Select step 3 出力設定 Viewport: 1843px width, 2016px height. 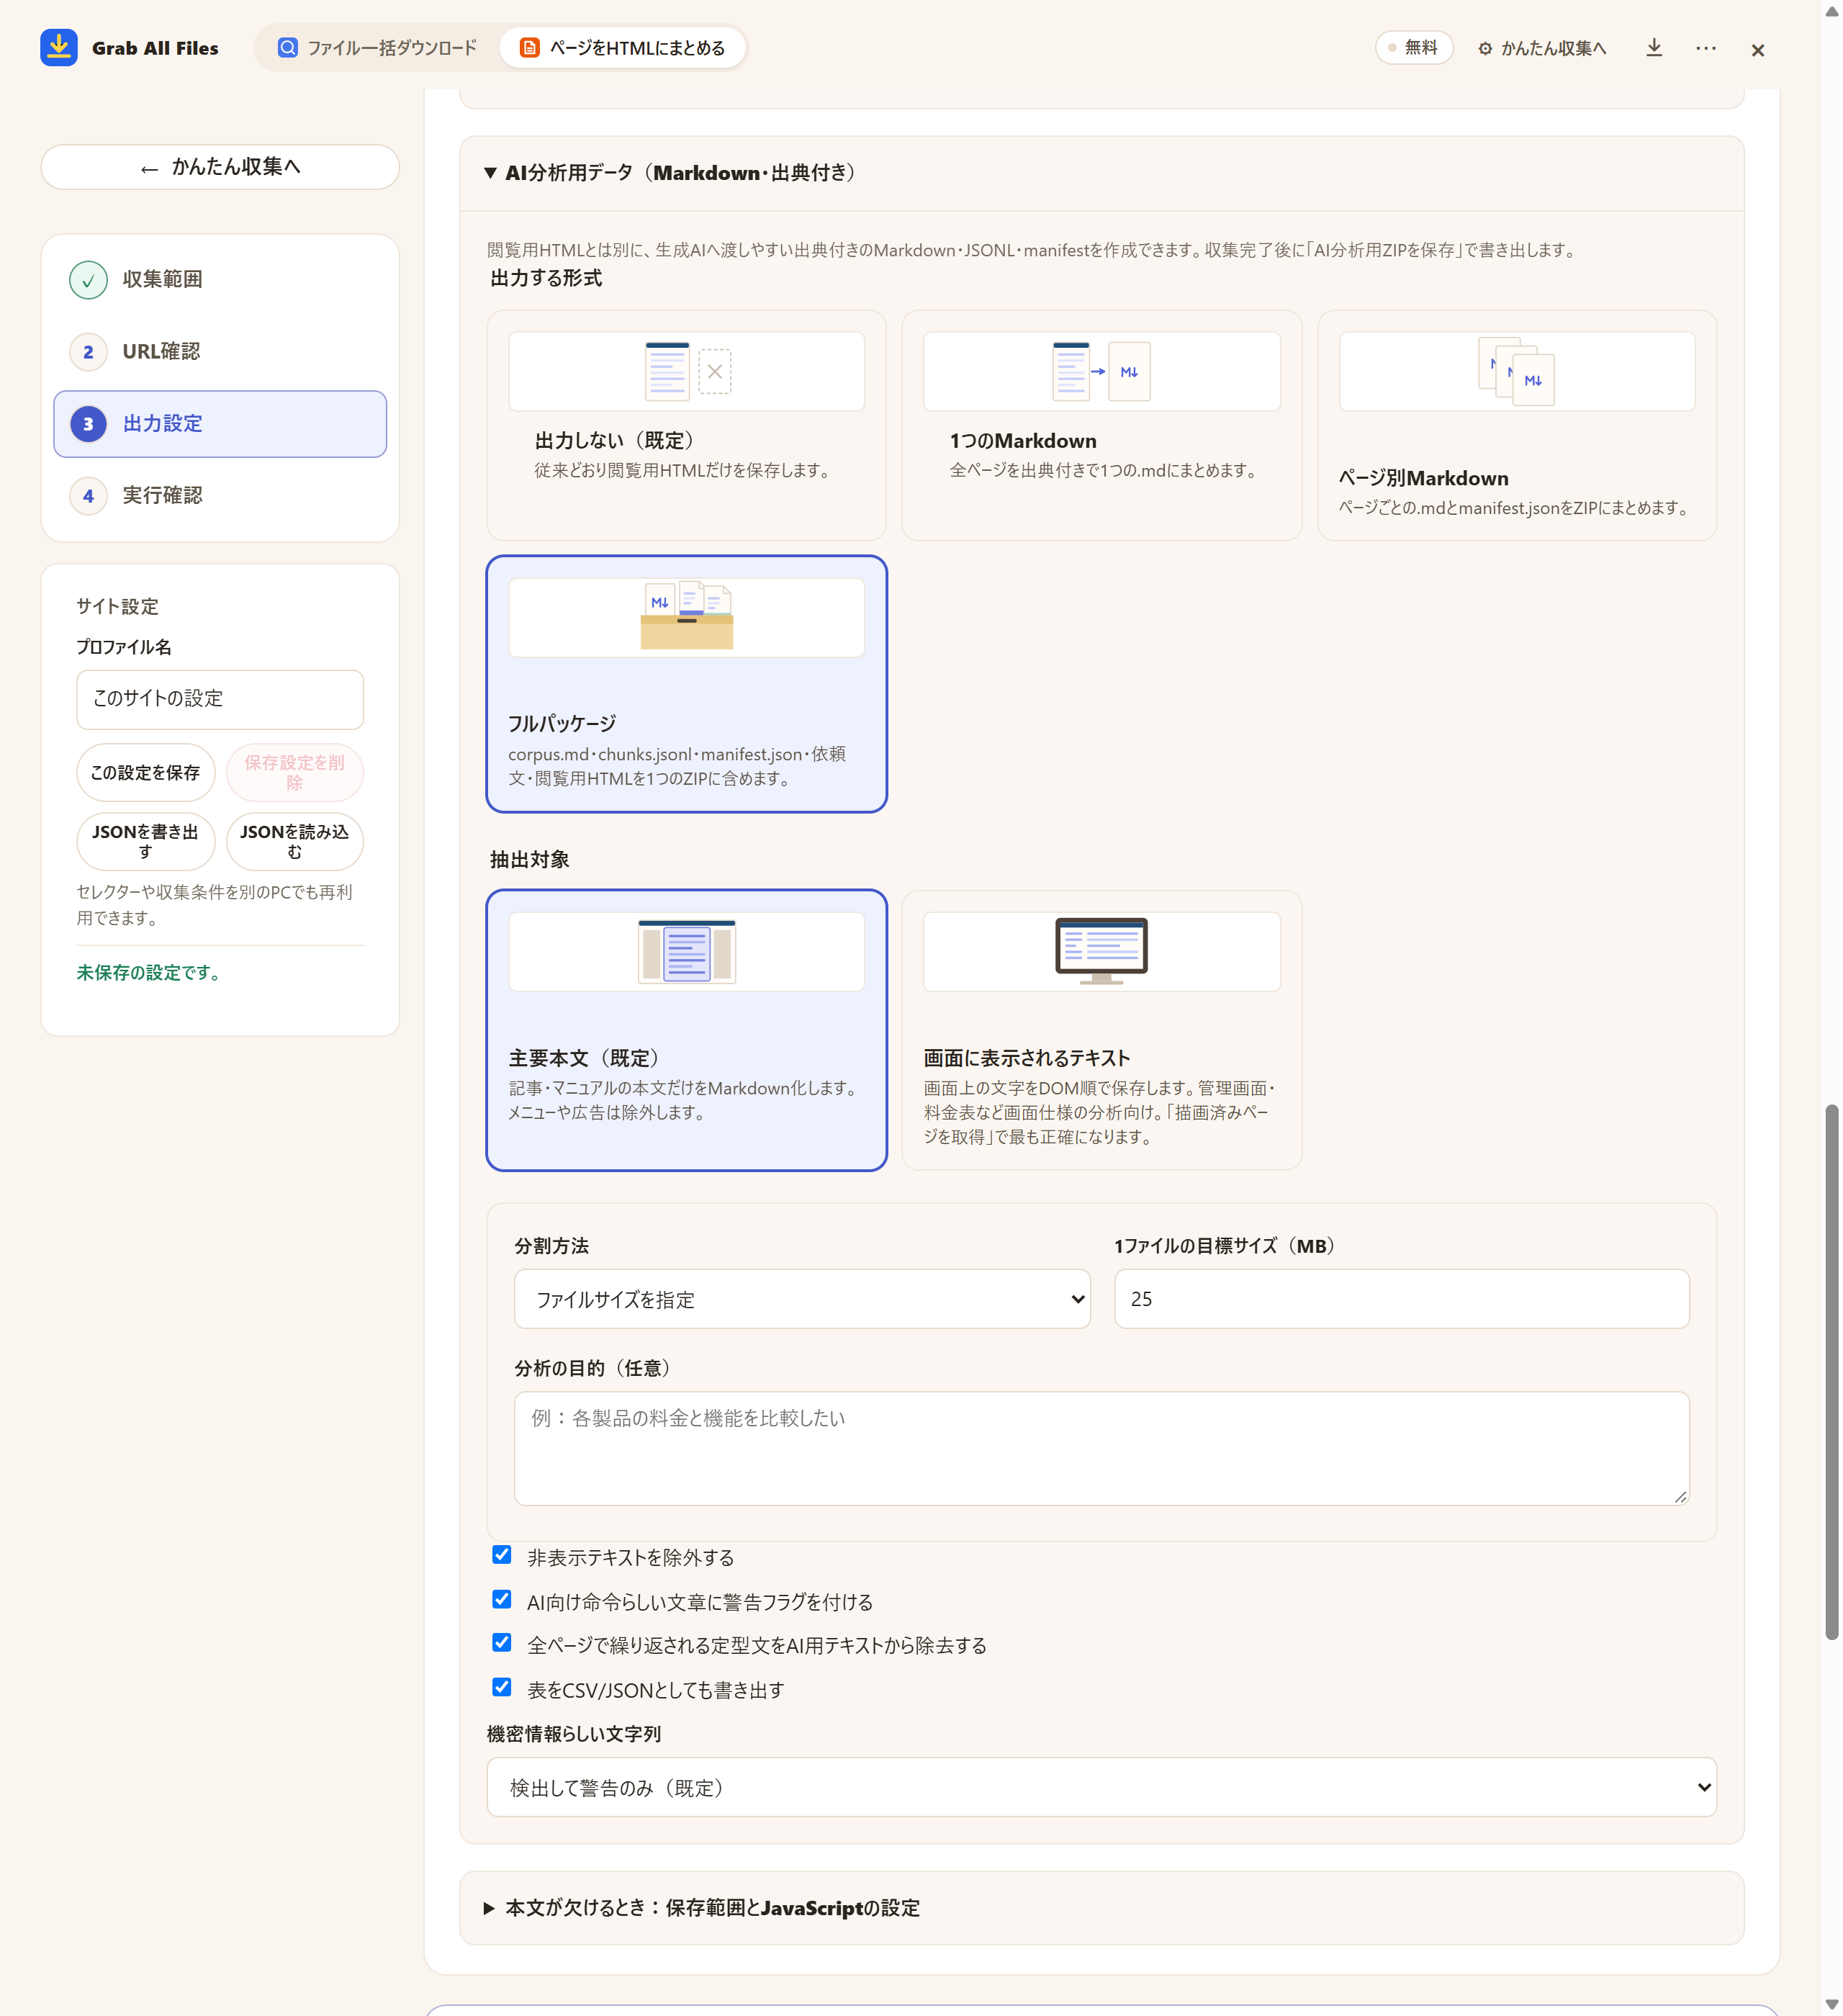point(220,424)
